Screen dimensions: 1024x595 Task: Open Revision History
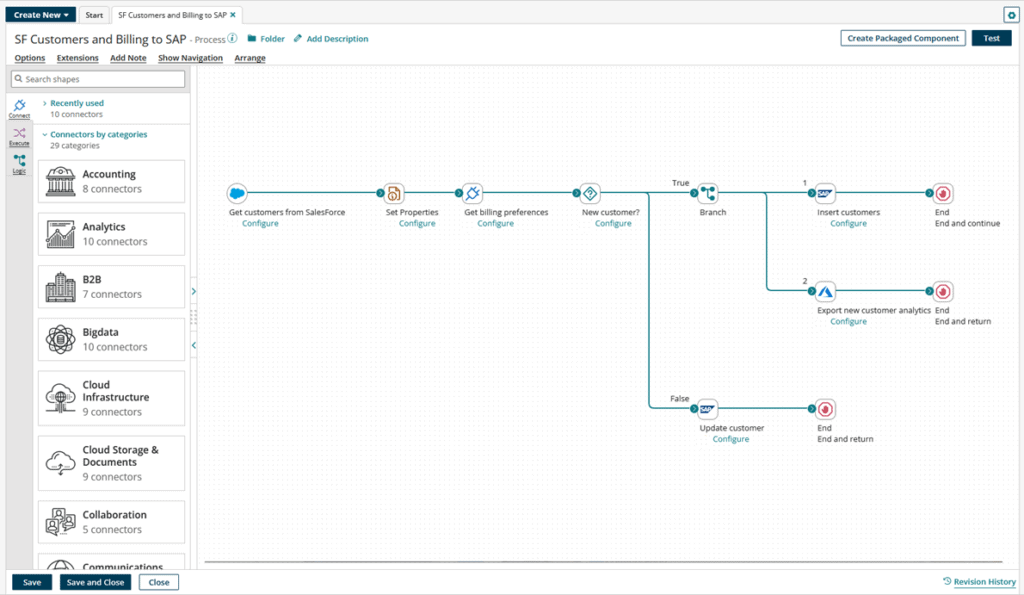[x=980, y=581]
